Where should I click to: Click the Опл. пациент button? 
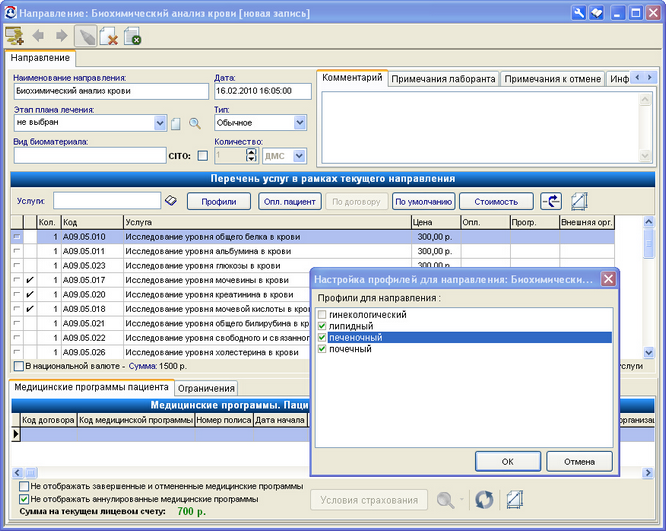290,202
